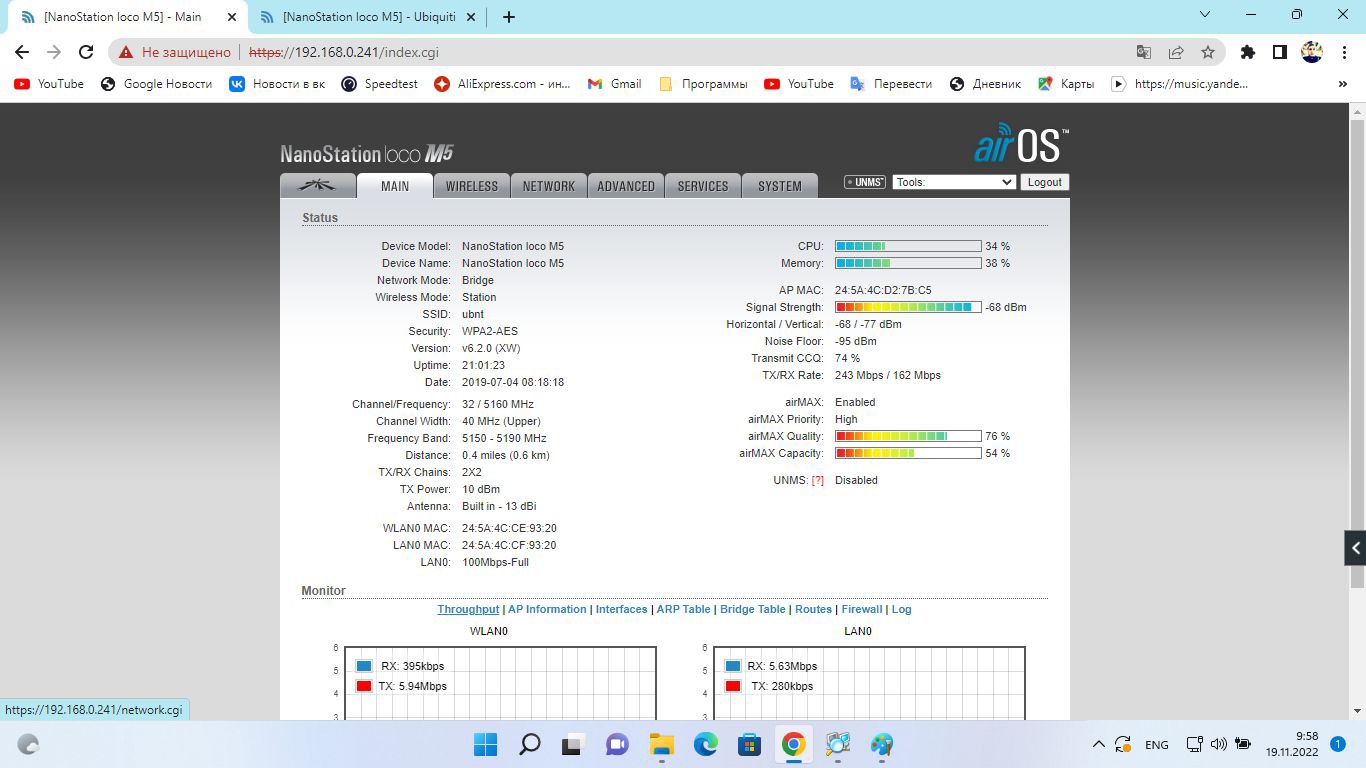Click the UNMS help question mark
Viewport: 1366px width, 768px height.
[x=818, y=480]
